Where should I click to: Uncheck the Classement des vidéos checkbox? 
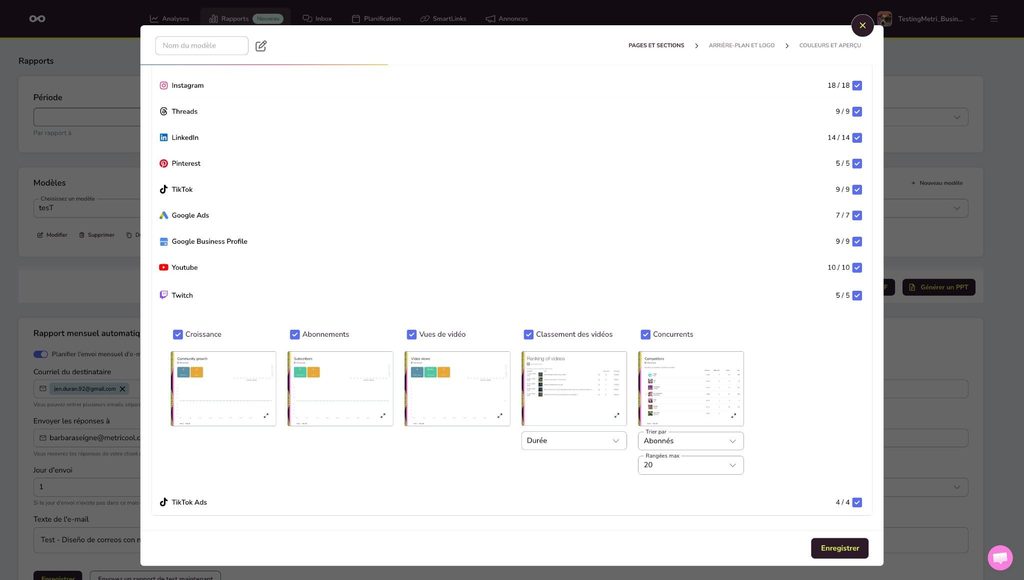(x=528, y=334)
